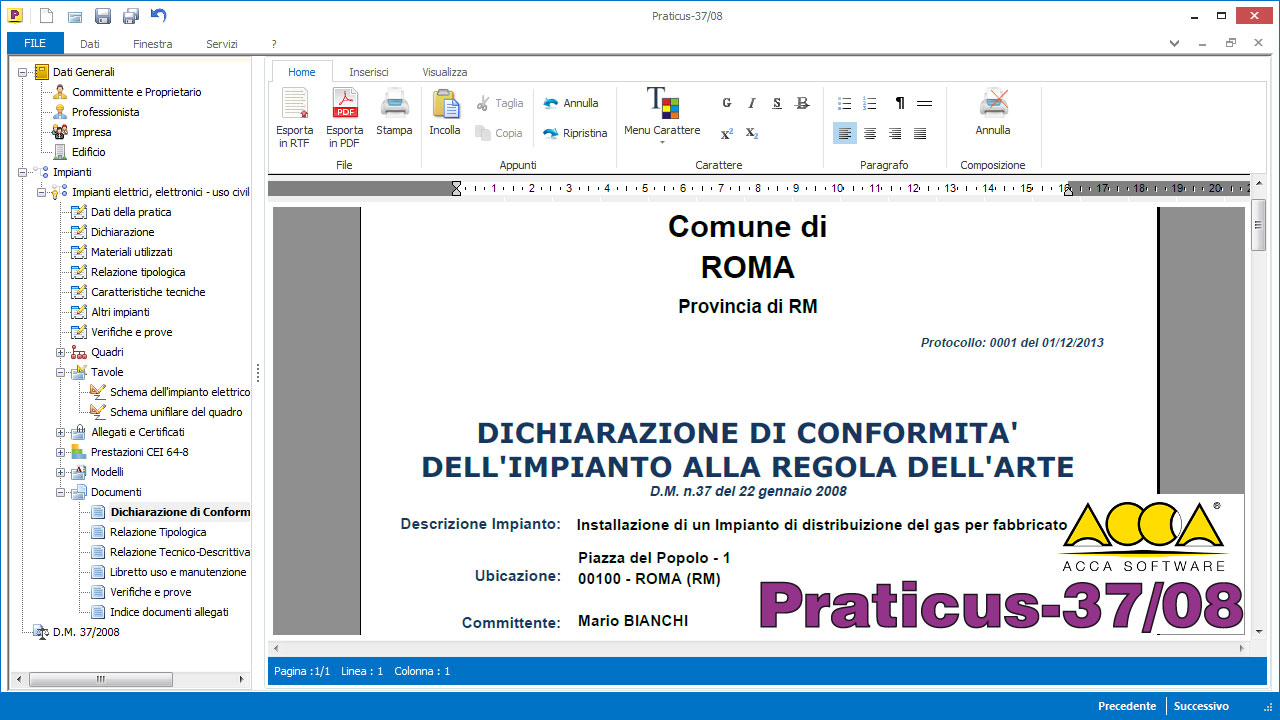This screenshot has height=720, width=1280.
Task: Set left text alignment
Action: (845, 133)
